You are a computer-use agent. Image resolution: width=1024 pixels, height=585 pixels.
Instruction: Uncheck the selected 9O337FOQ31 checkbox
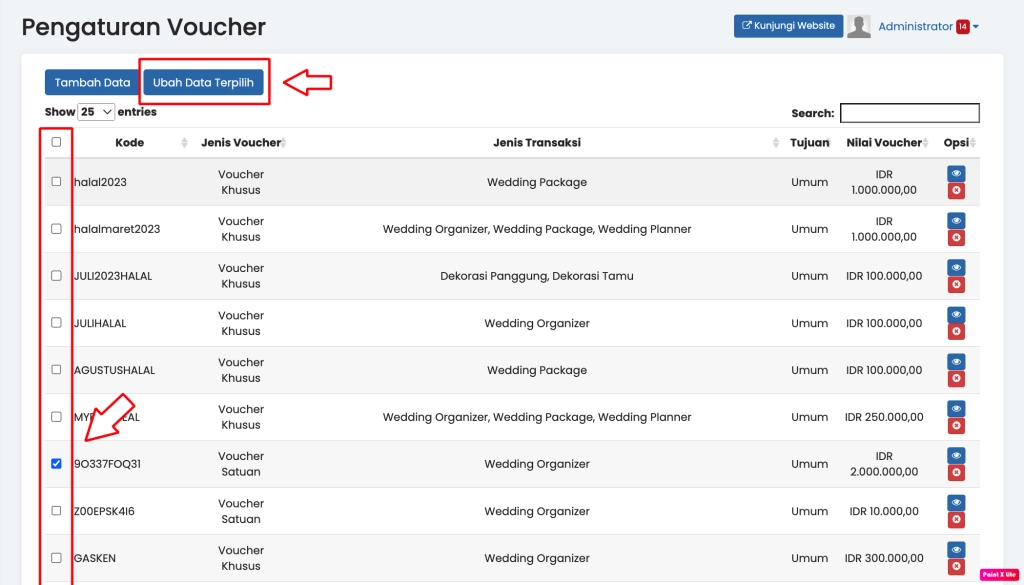point(56,463)
